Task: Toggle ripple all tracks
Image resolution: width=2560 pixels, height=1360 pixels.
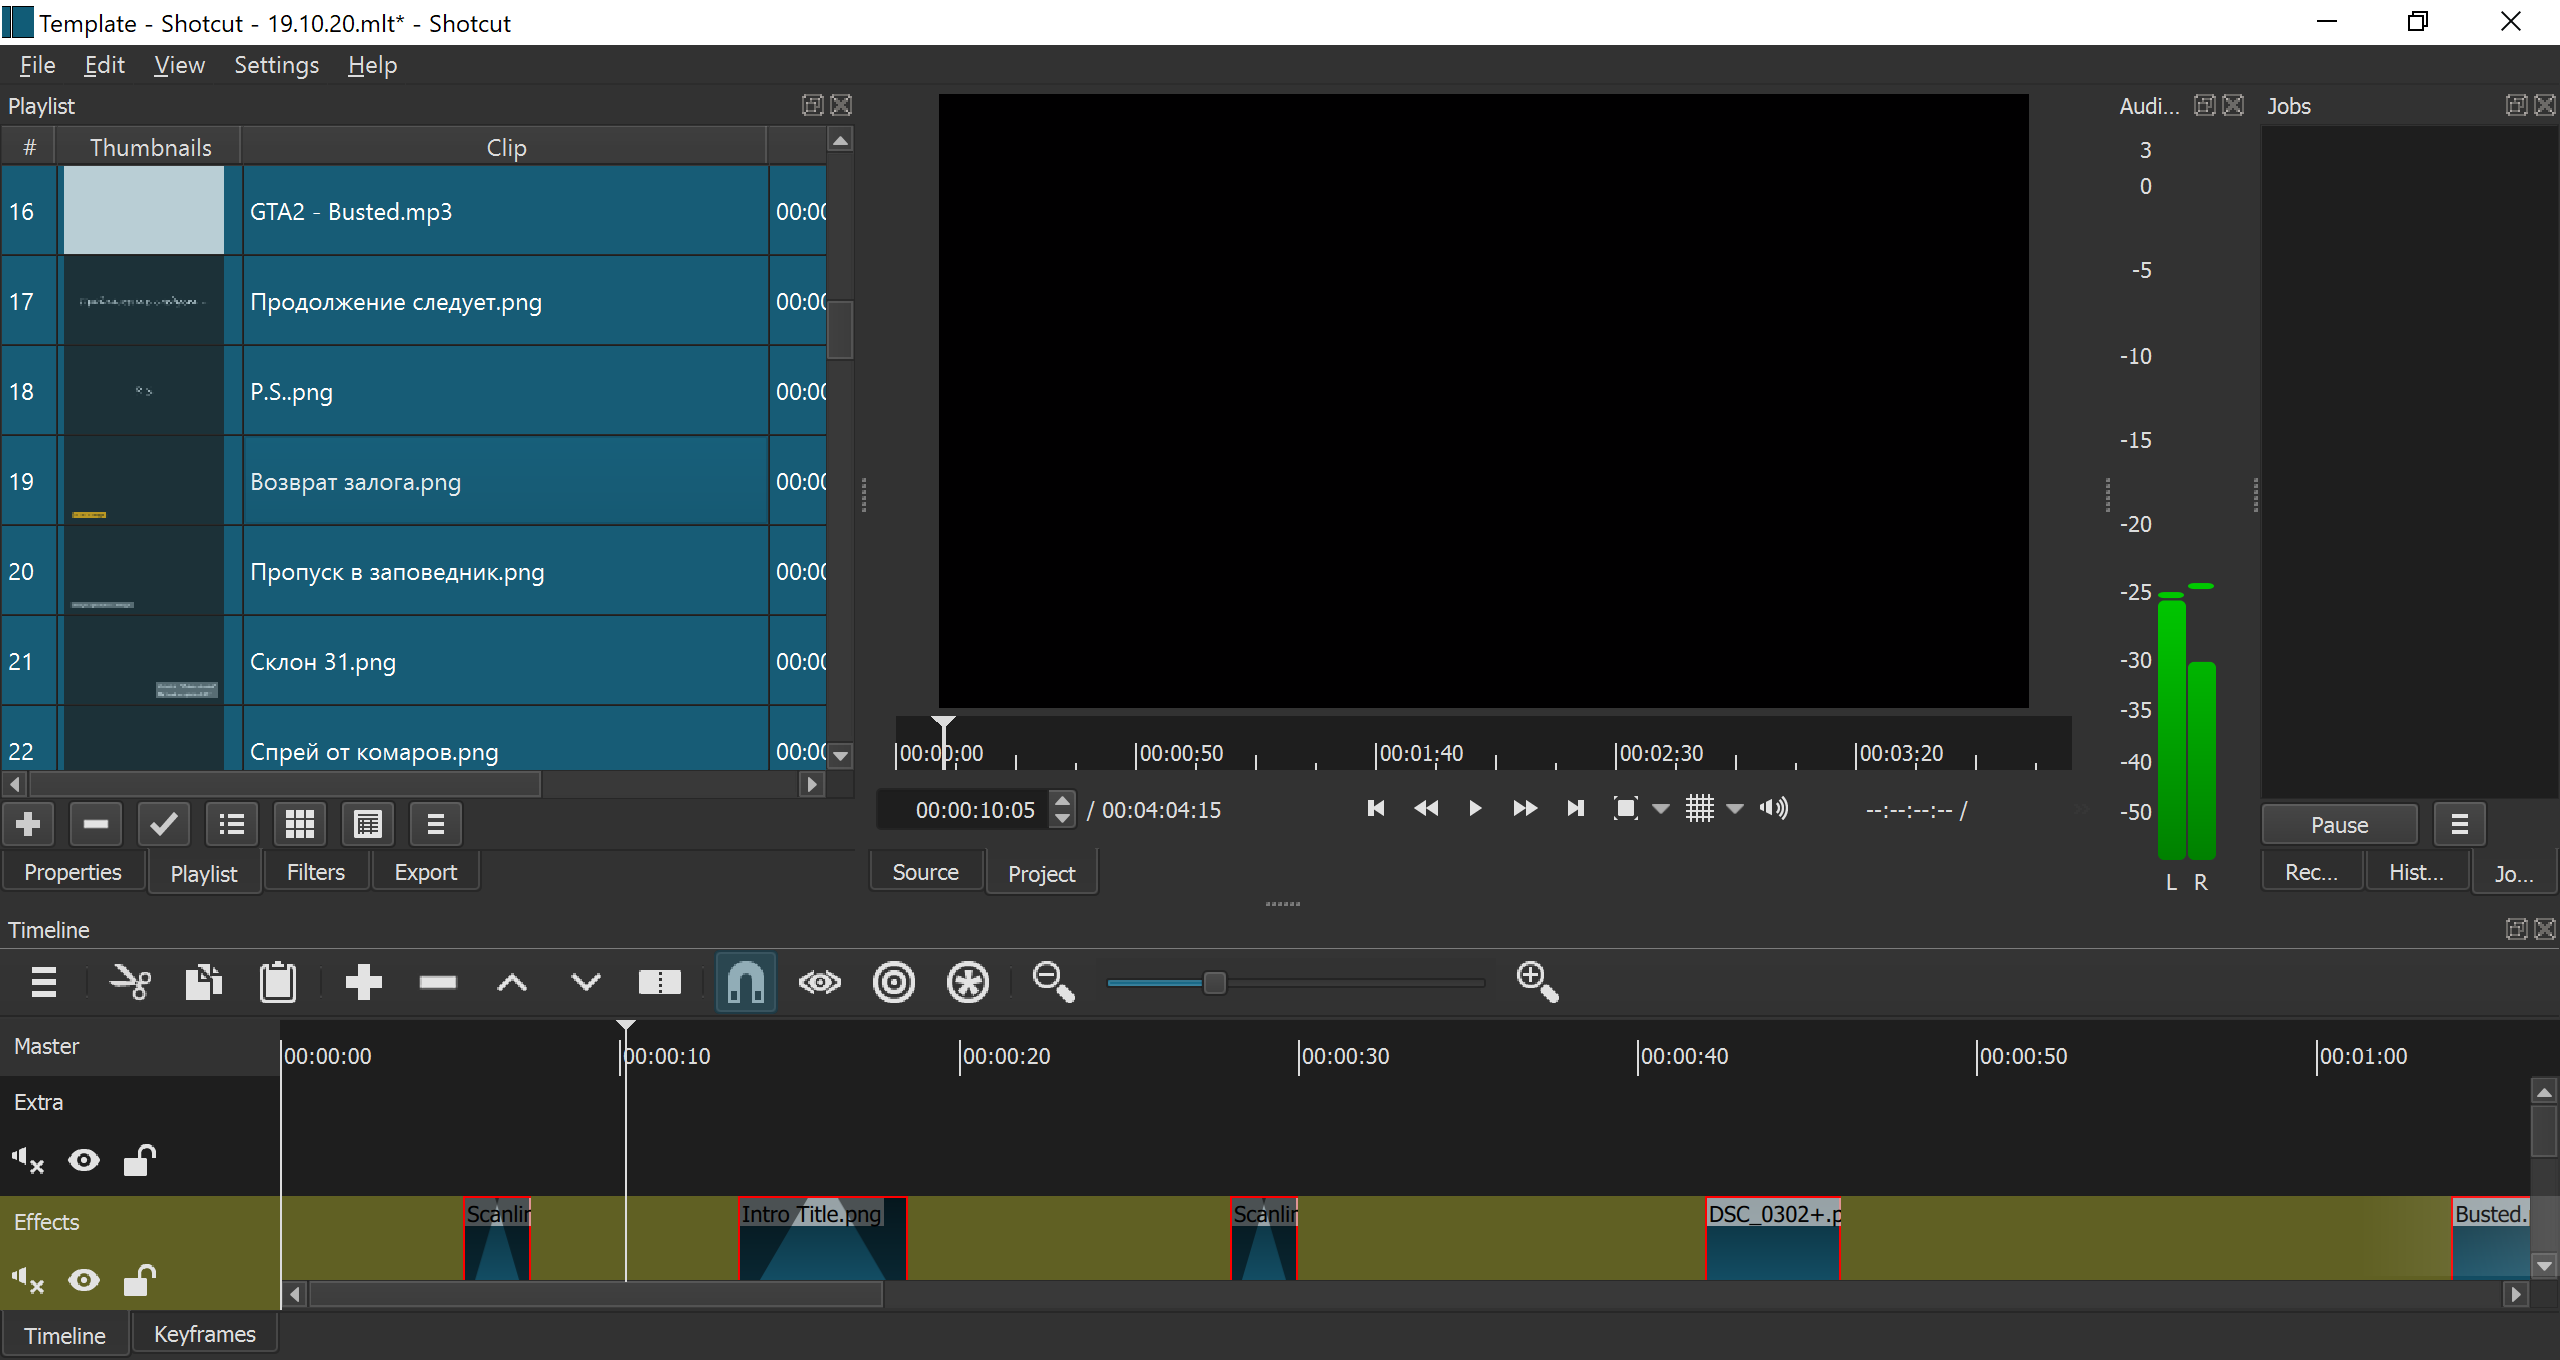Action: [x=968, y=983]
